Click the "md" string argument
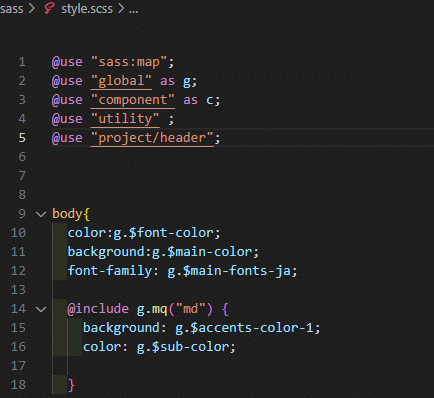The image size is (434, 398). click(190, 309)
